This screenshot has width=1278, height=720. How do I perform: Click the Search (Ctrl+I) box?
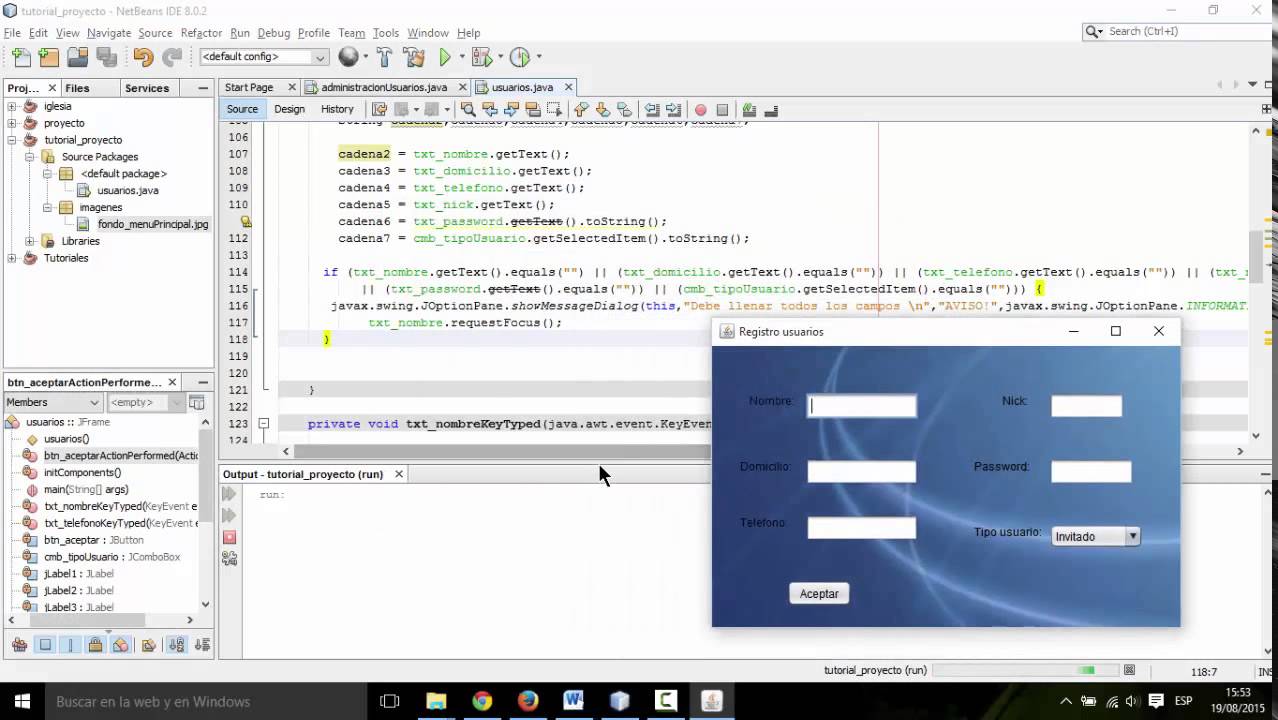(1177, 32)
